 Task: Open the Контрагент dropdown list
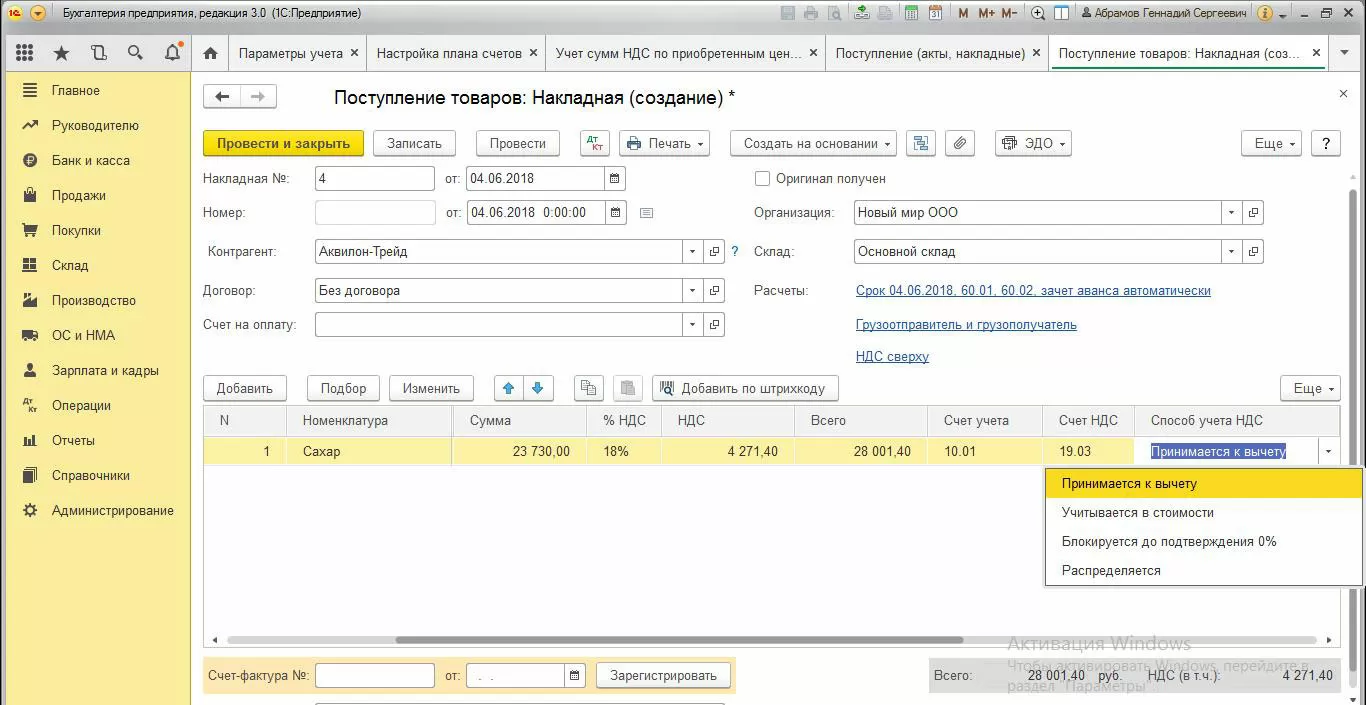click(692, 252)
